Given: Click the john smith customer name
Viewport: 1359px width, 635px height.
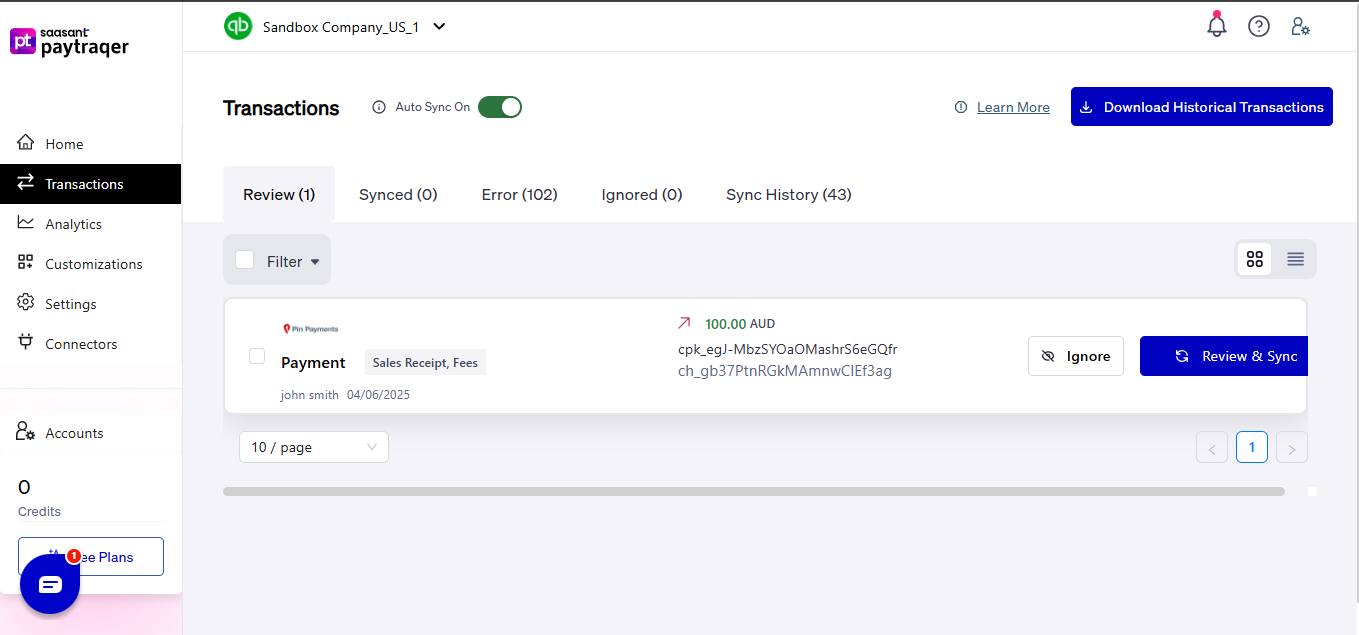Looking at the screenshot, I should (310, 394).
